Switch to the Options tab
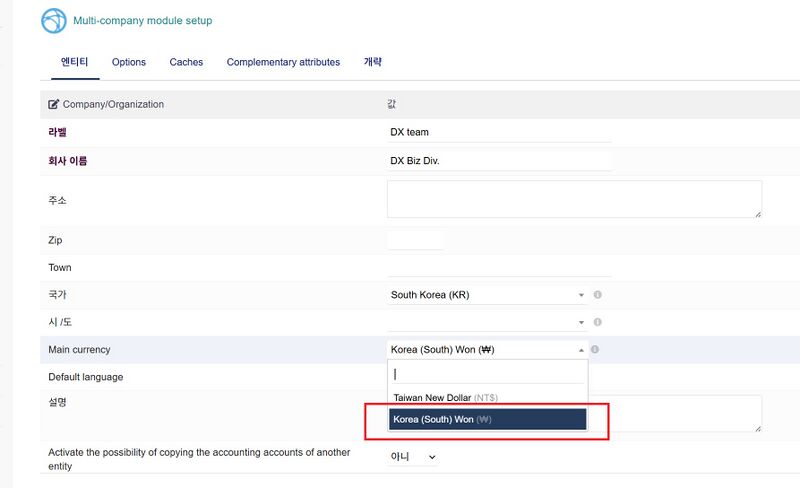Image resolution: width=800 pixels, height=488 pixels. pos(128,62)
